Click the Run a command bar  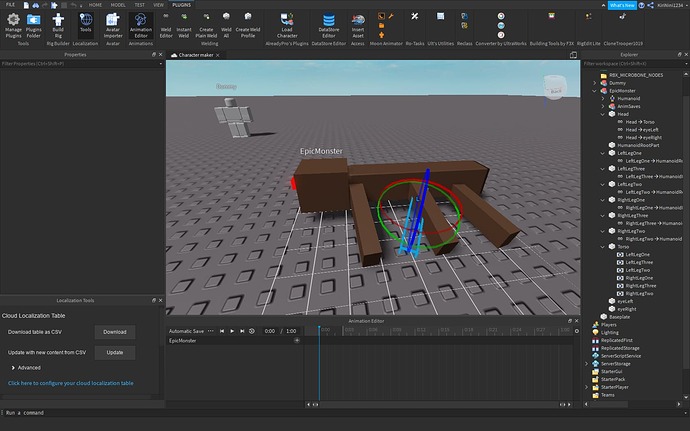point(345,413)
